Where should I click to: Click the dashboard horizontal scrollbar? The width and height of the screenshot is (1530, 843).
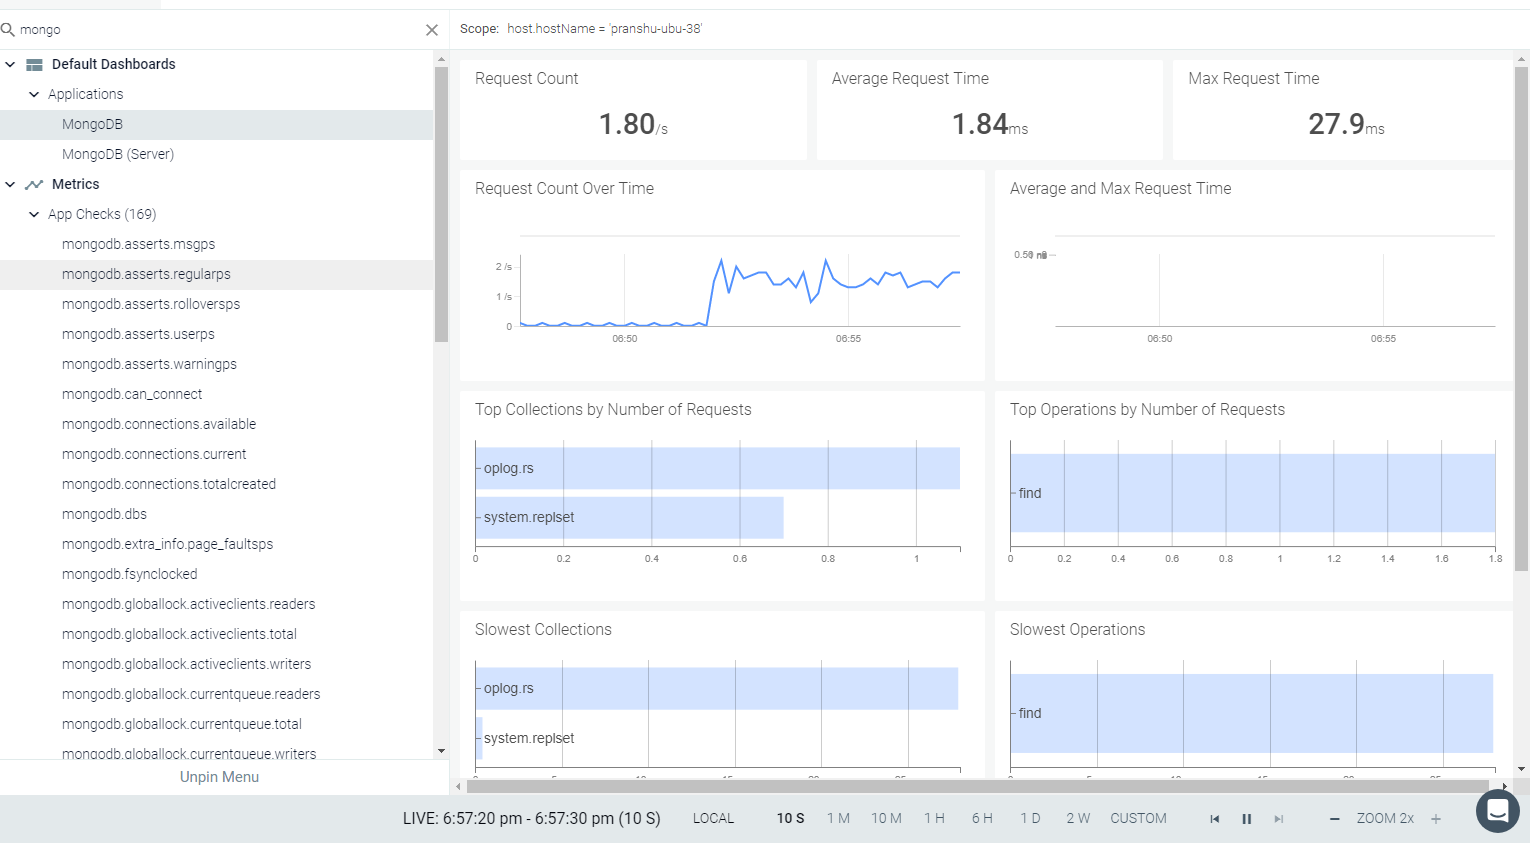point(977,787)
